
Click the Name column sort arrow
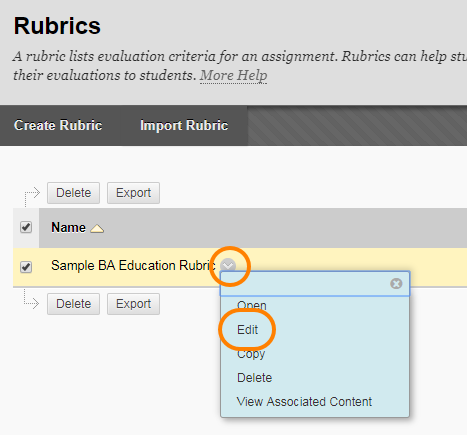click(x=97, y=228)
